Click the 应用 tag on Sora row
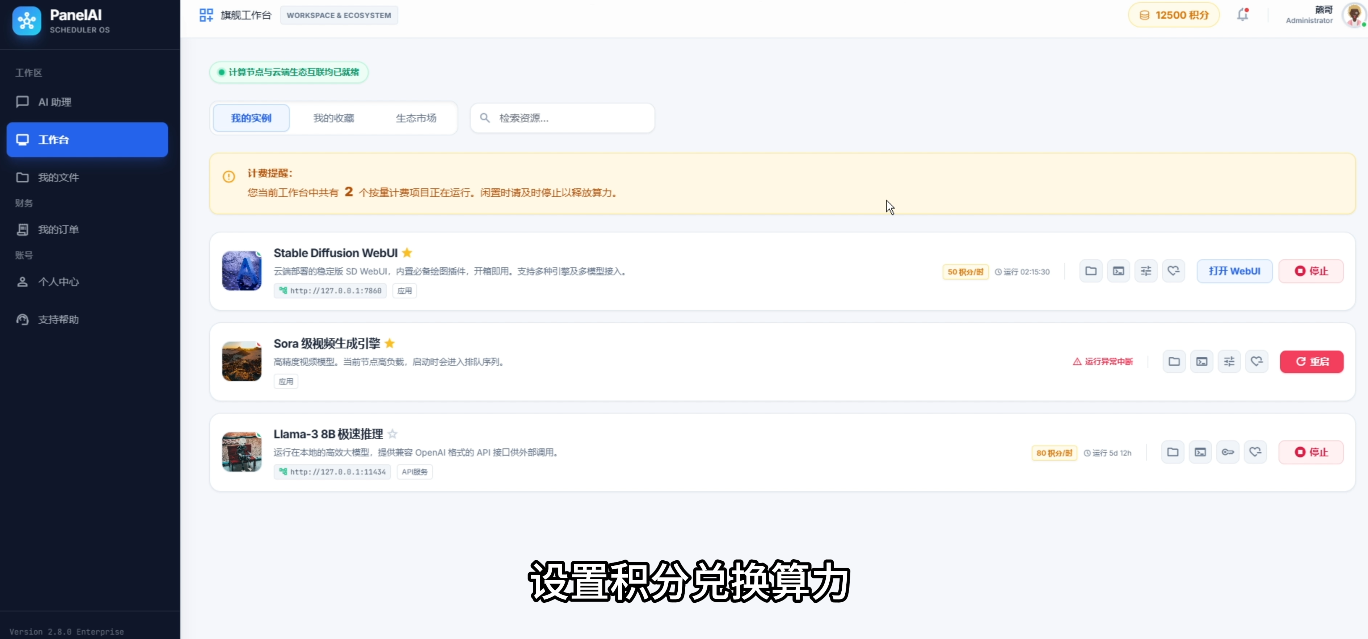This screenshot has height=639, width=1368. (x=286, y=382)
